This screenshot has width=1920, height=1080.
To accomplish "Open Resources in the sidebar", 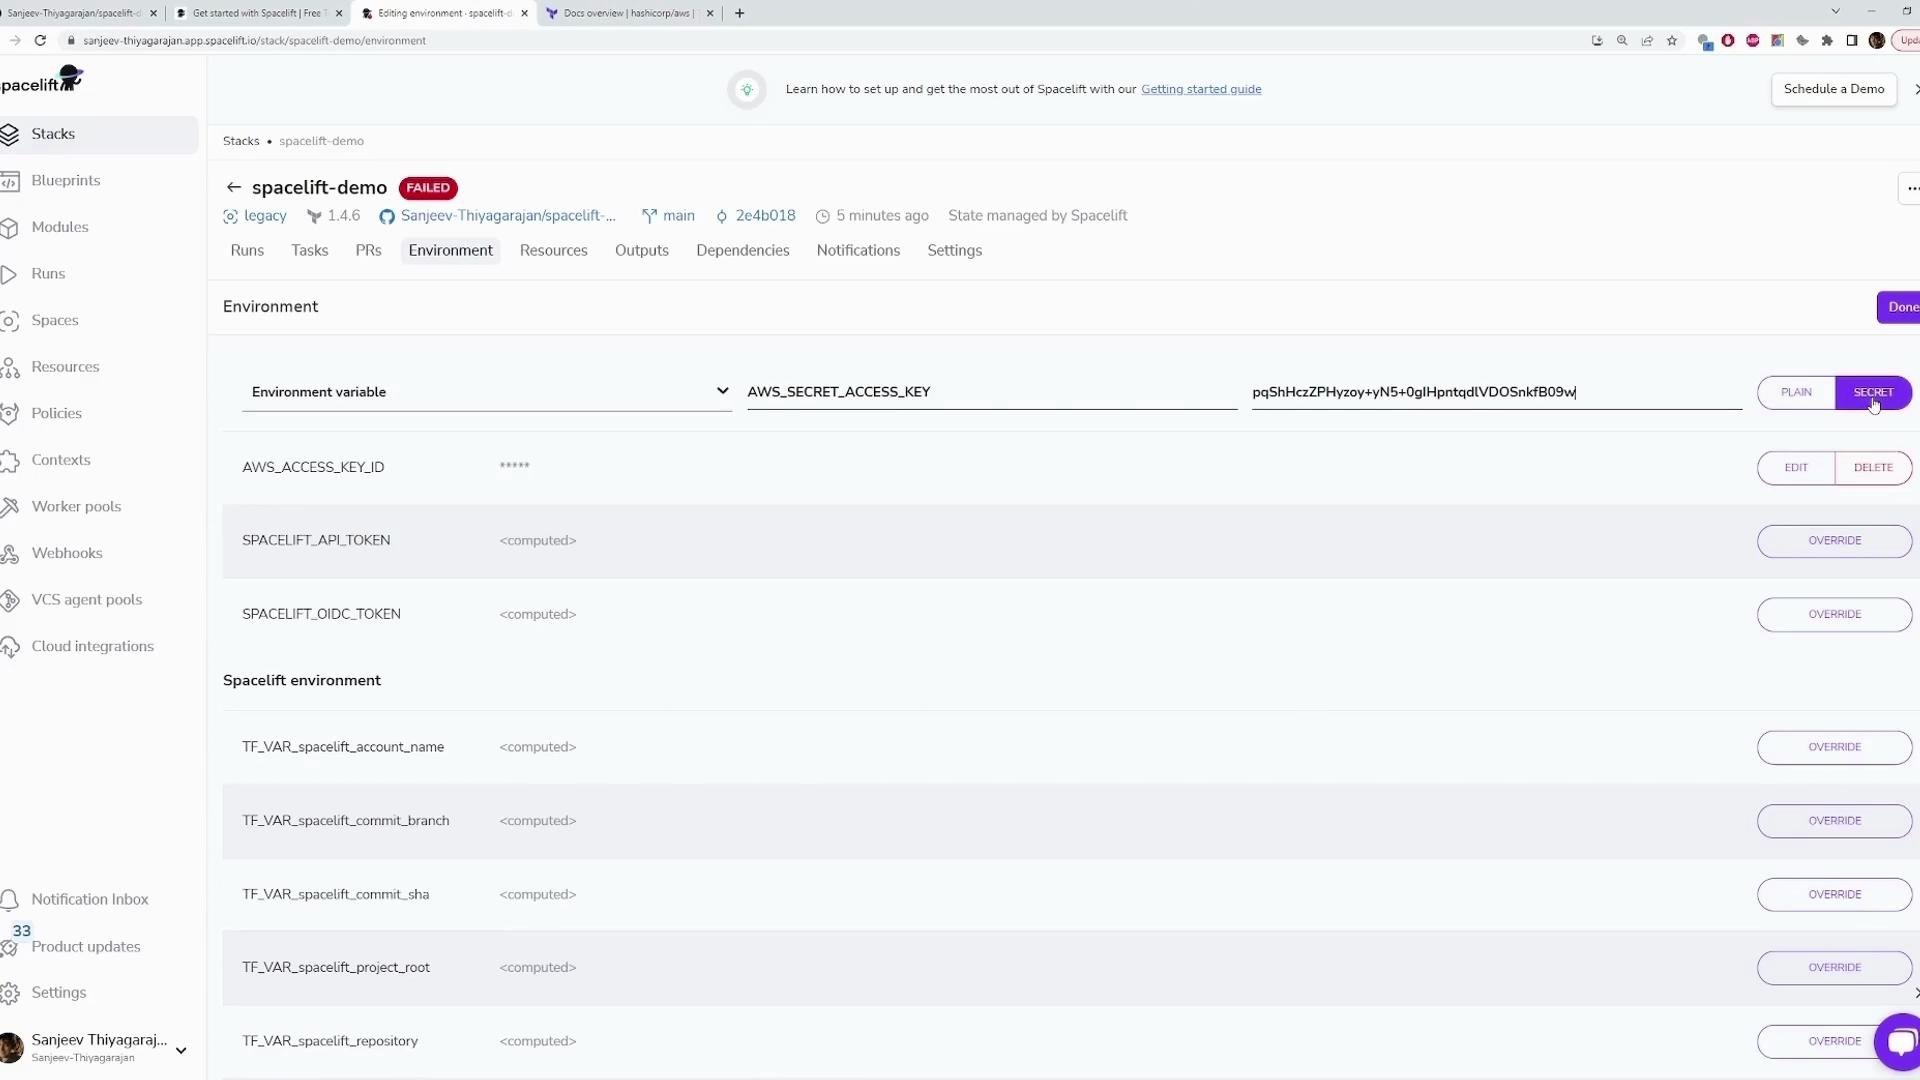I will coord(65,367).
